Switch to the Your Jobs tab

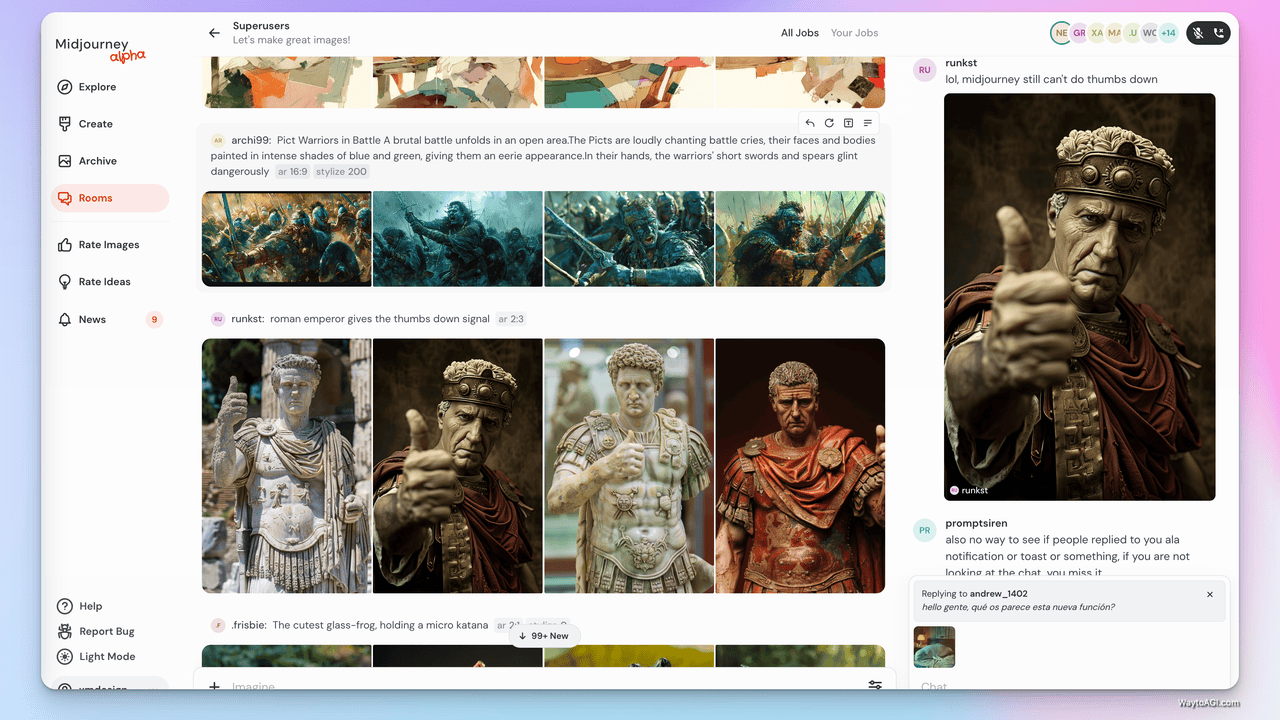(x=854, y=33)
